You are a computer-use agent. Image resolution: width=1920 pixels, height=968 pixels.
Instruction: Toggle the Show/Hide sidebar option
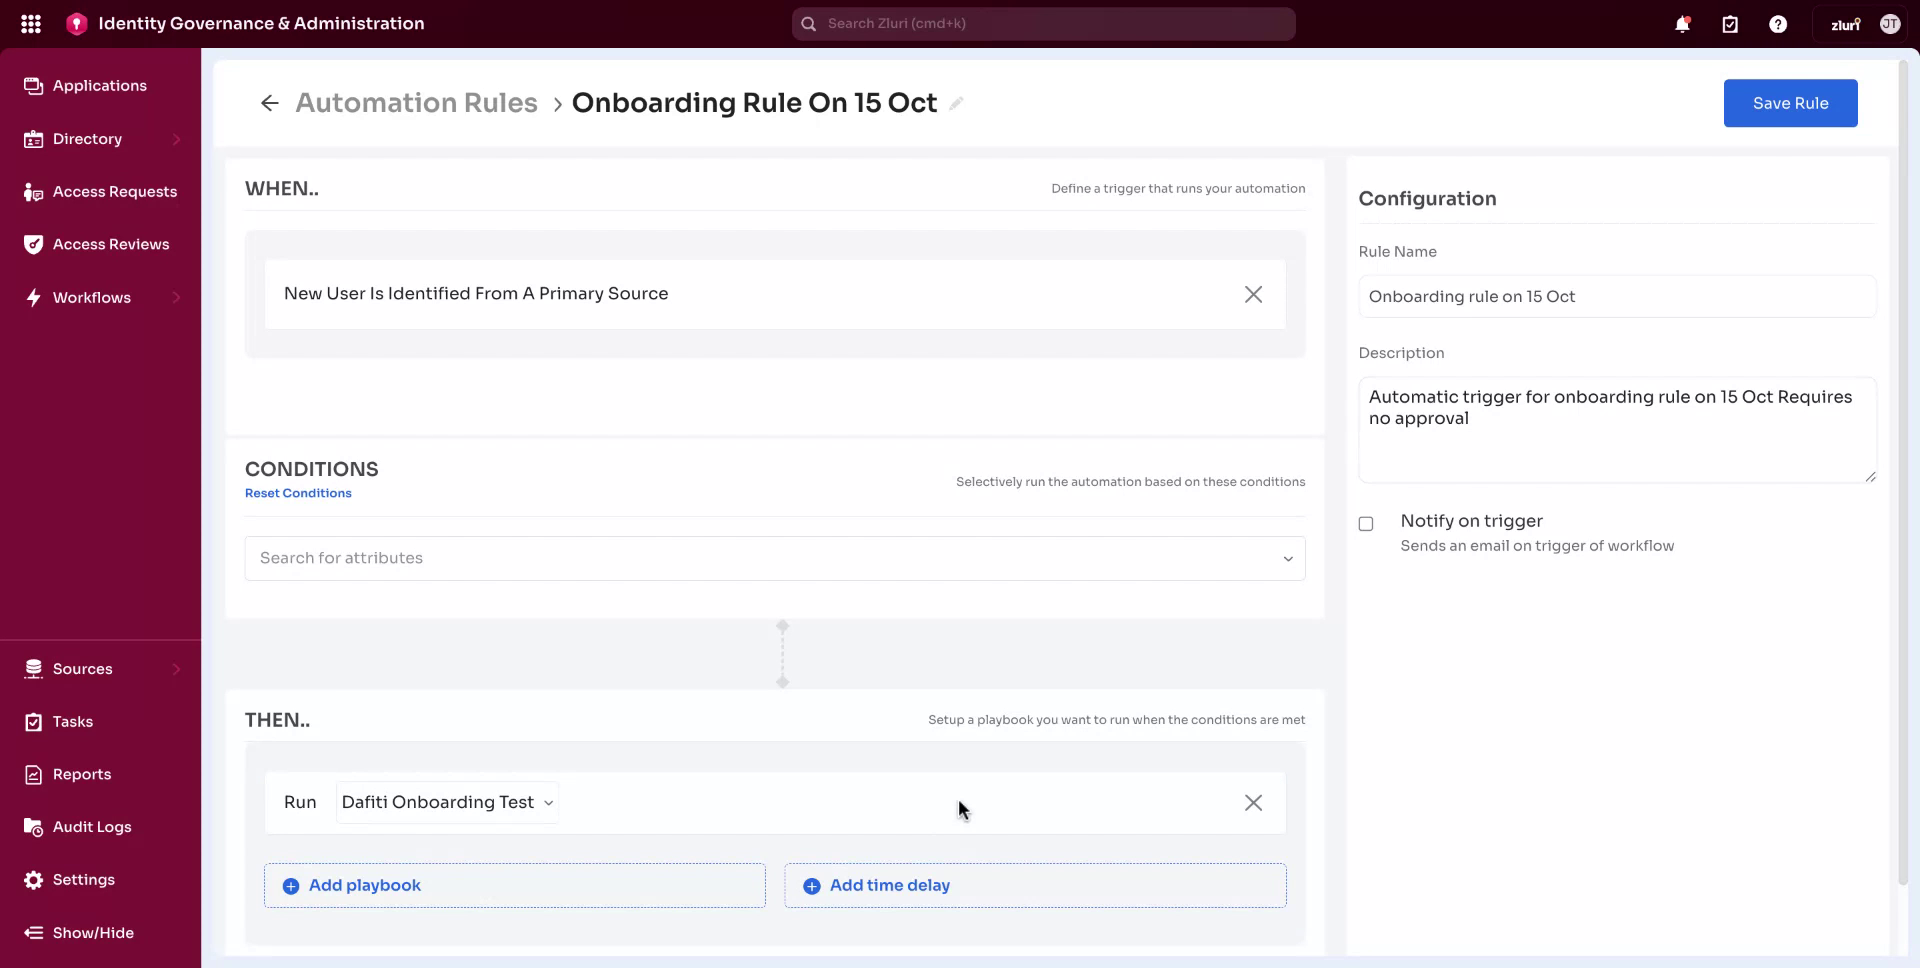(x=93, y=933)
